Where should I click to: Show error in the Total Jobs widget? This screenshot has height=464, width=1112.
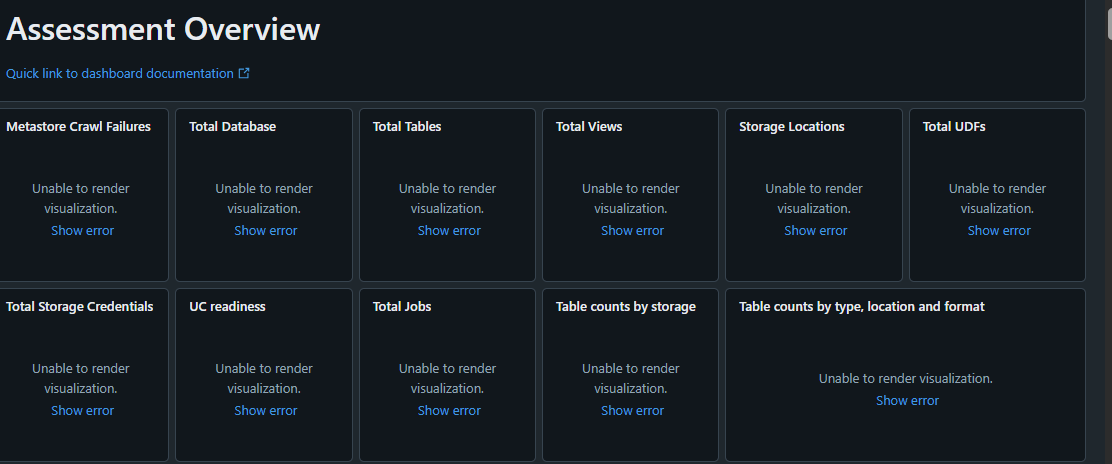coord(449,411)
